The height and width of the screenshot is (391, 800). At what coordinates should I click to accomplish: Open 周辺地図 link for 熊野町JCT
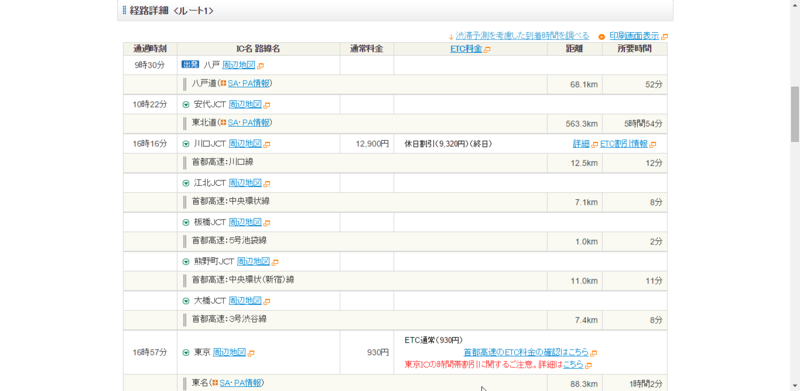pos(253,261)
